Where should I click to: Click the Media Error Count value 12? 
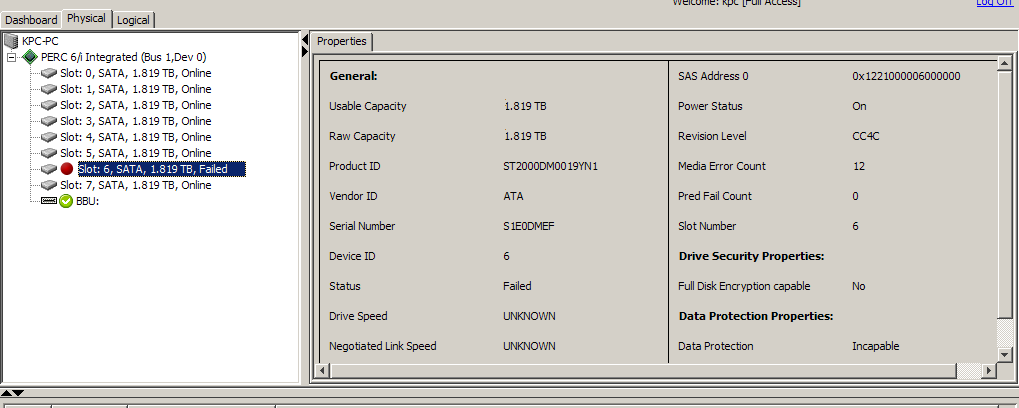(858, 166)
